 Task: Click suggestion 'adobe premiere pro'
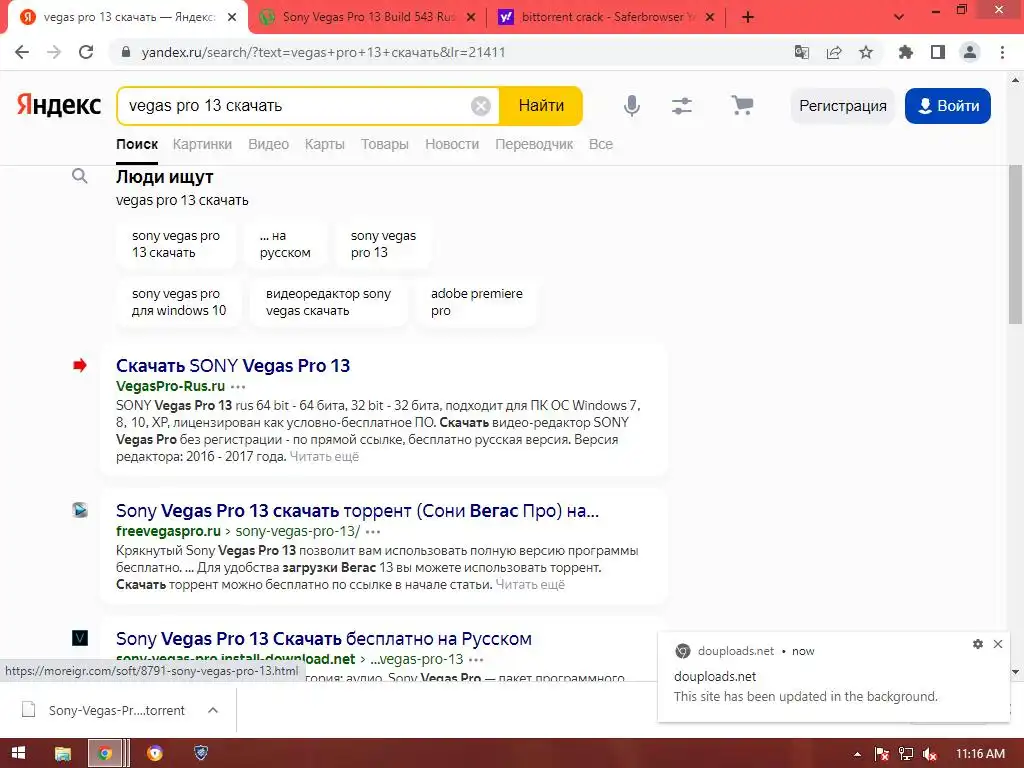[476, 302]
